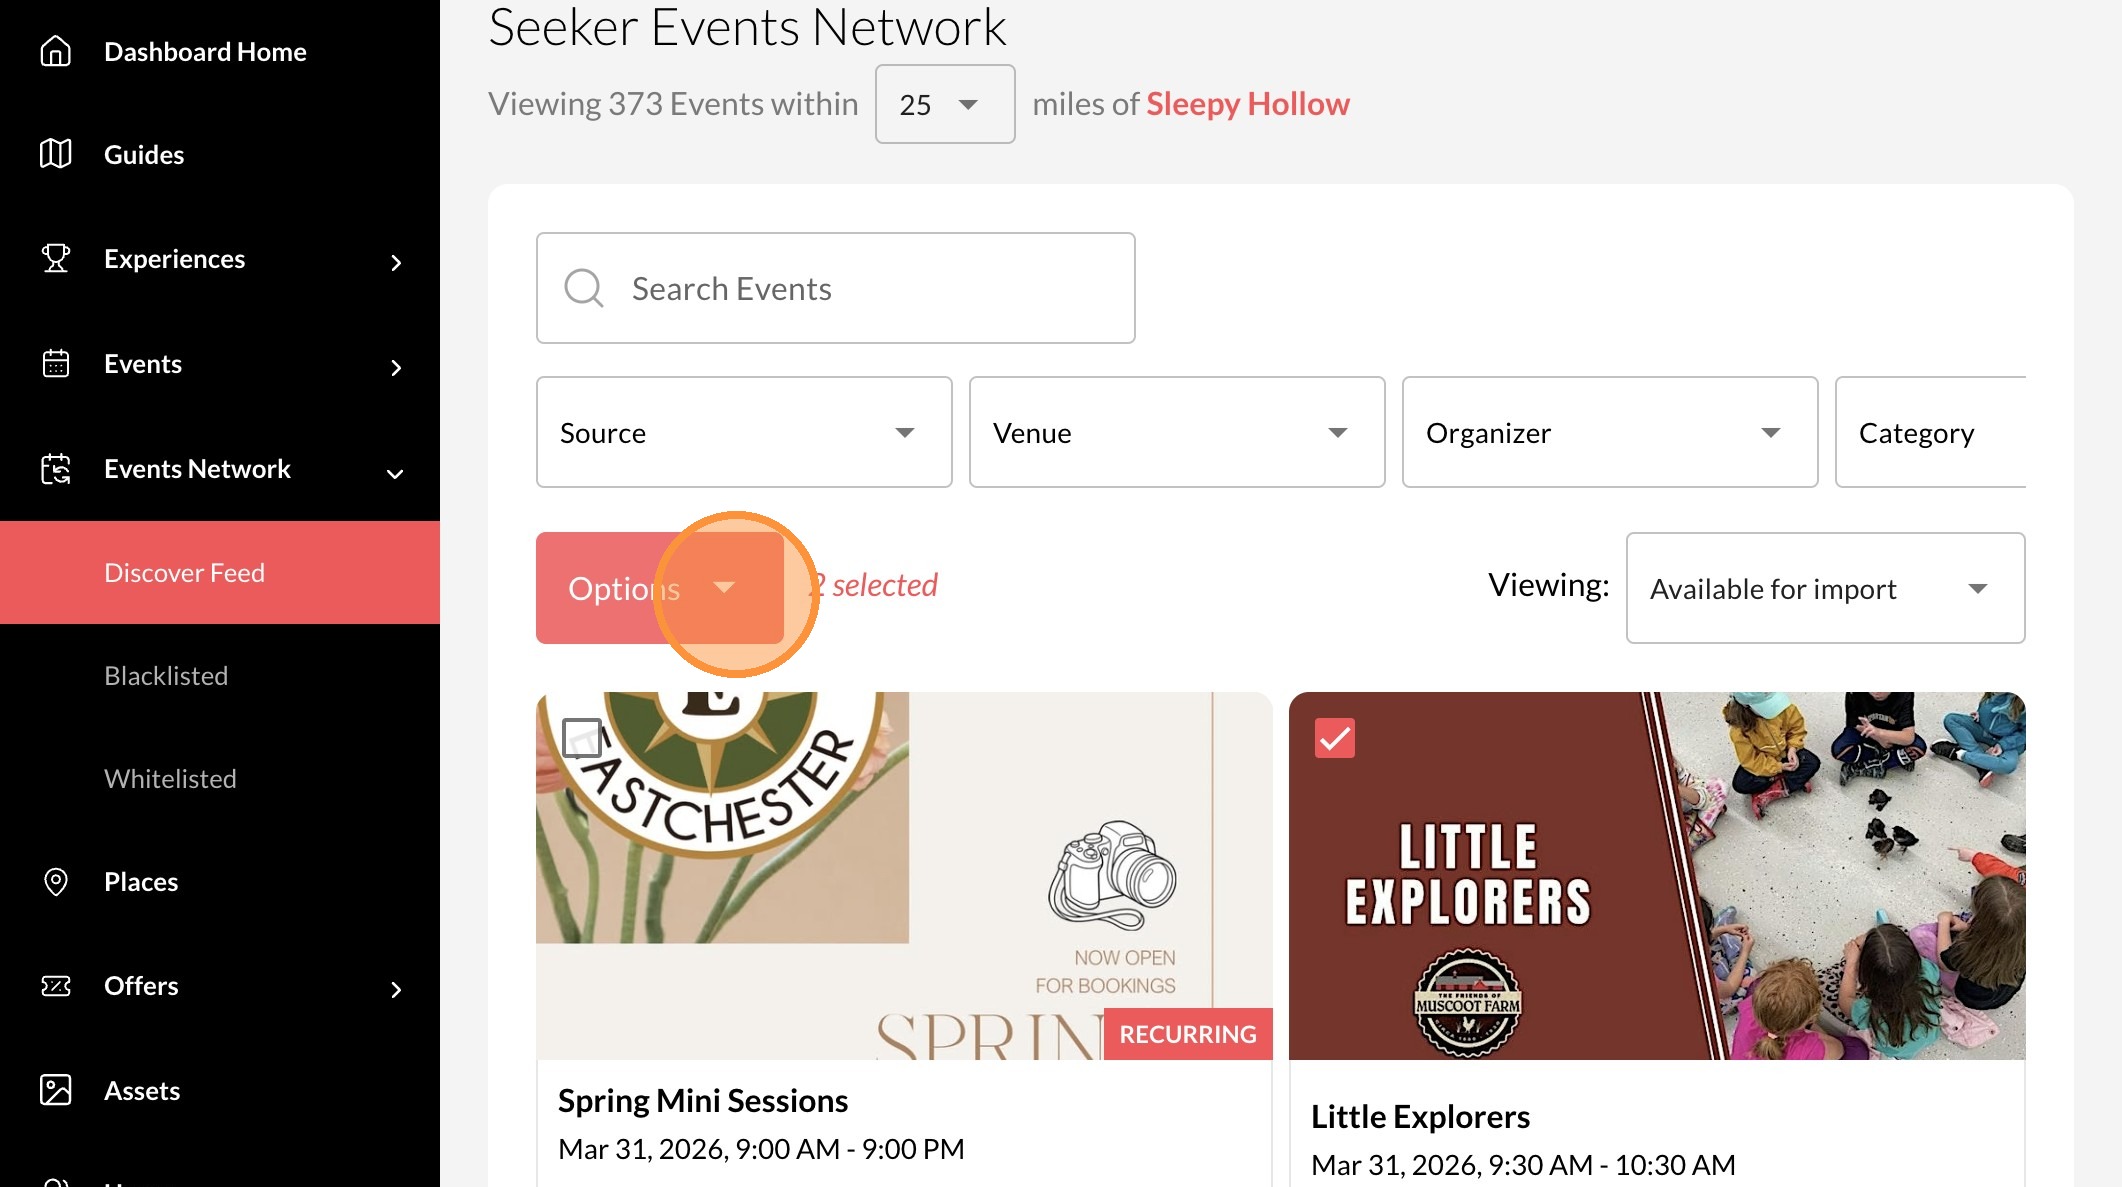This screenshot has height=1187, width=2122.
Task: Click the Experiences trophy icon
Action: click(x=56, y=258)
